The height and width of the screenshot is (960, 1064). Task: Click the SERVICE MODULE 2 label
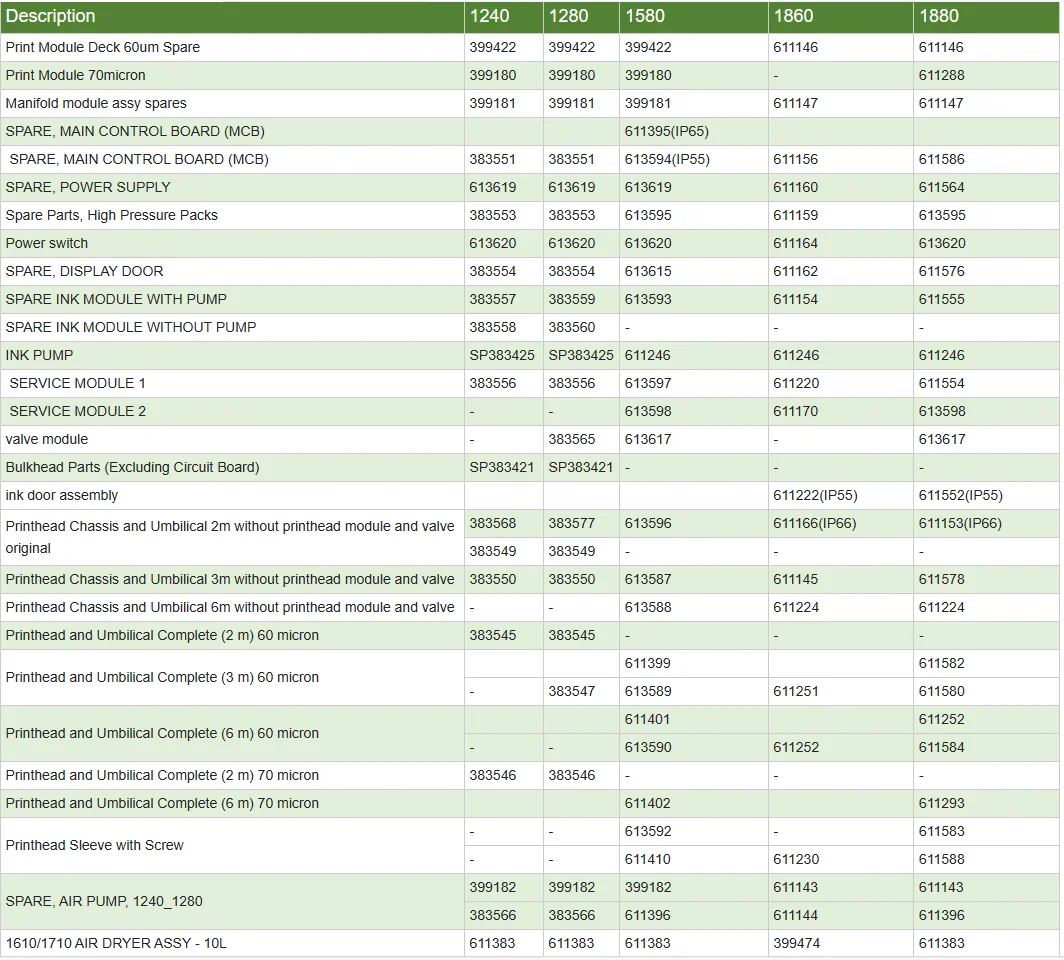(77, 411)
